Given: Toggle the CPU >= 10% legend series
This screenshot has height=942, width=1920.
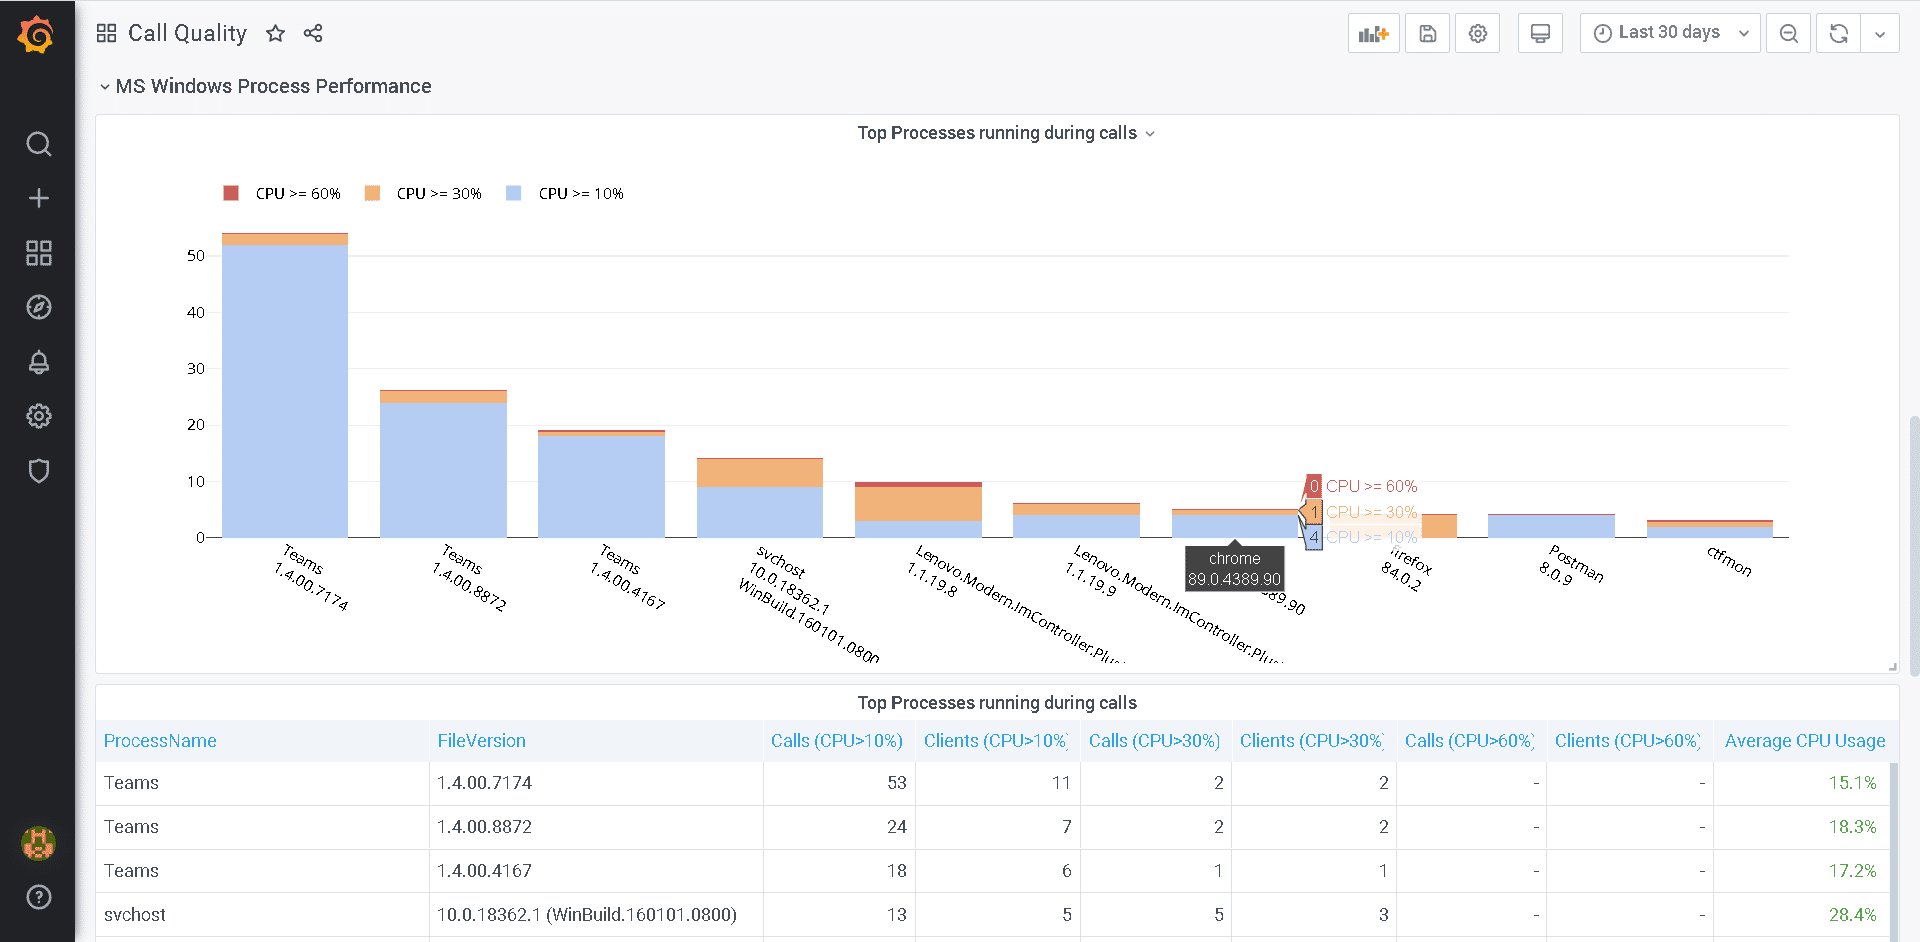Looking at the screenshot, I should coord(580,194).
